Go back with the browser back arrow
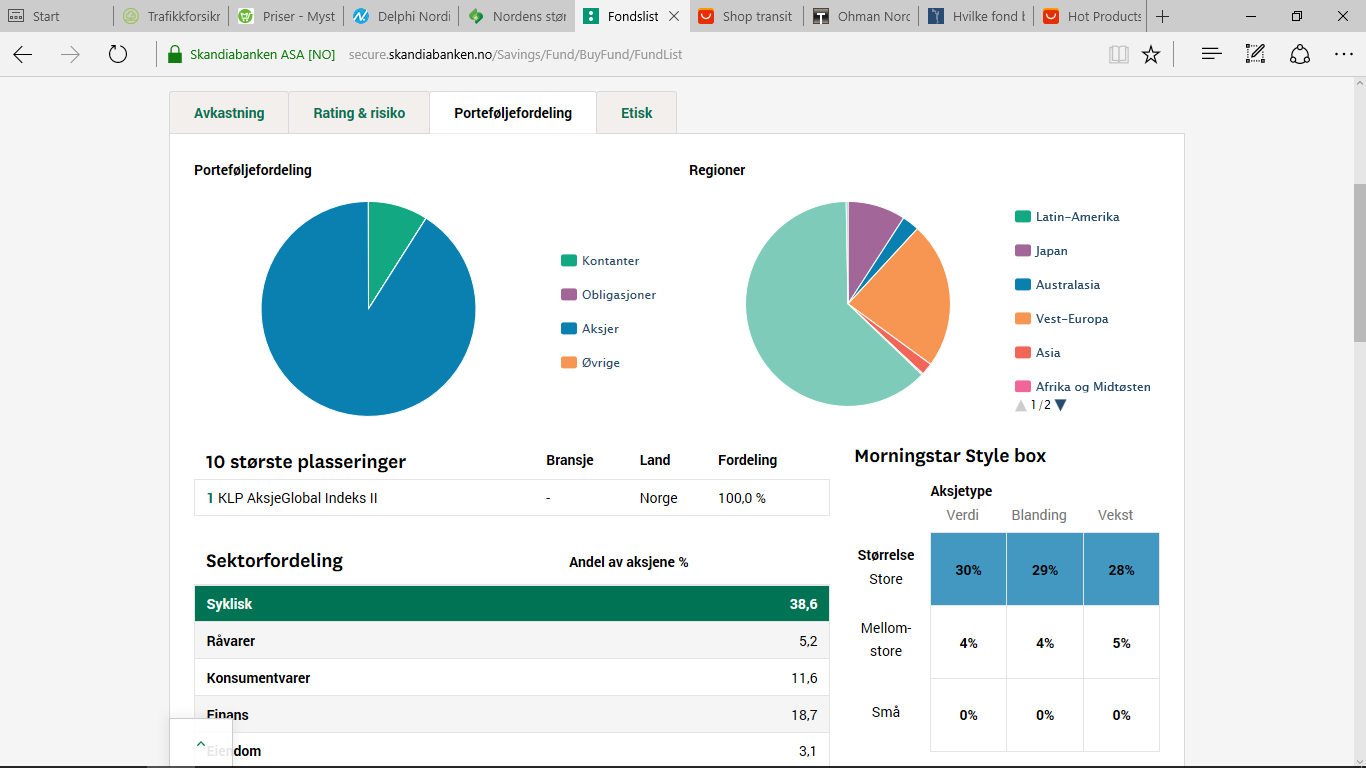 tap(22, 54)
